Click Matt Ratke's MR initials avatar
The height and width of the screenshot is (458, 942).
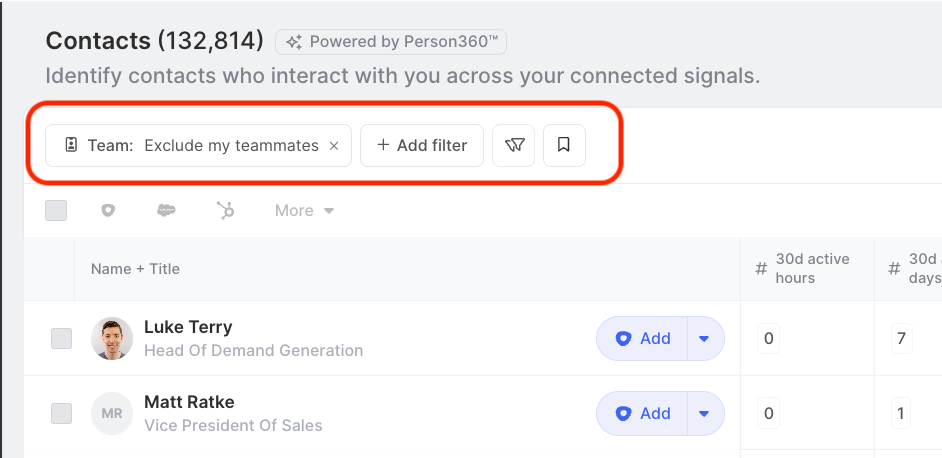click(x=112, y=414)
